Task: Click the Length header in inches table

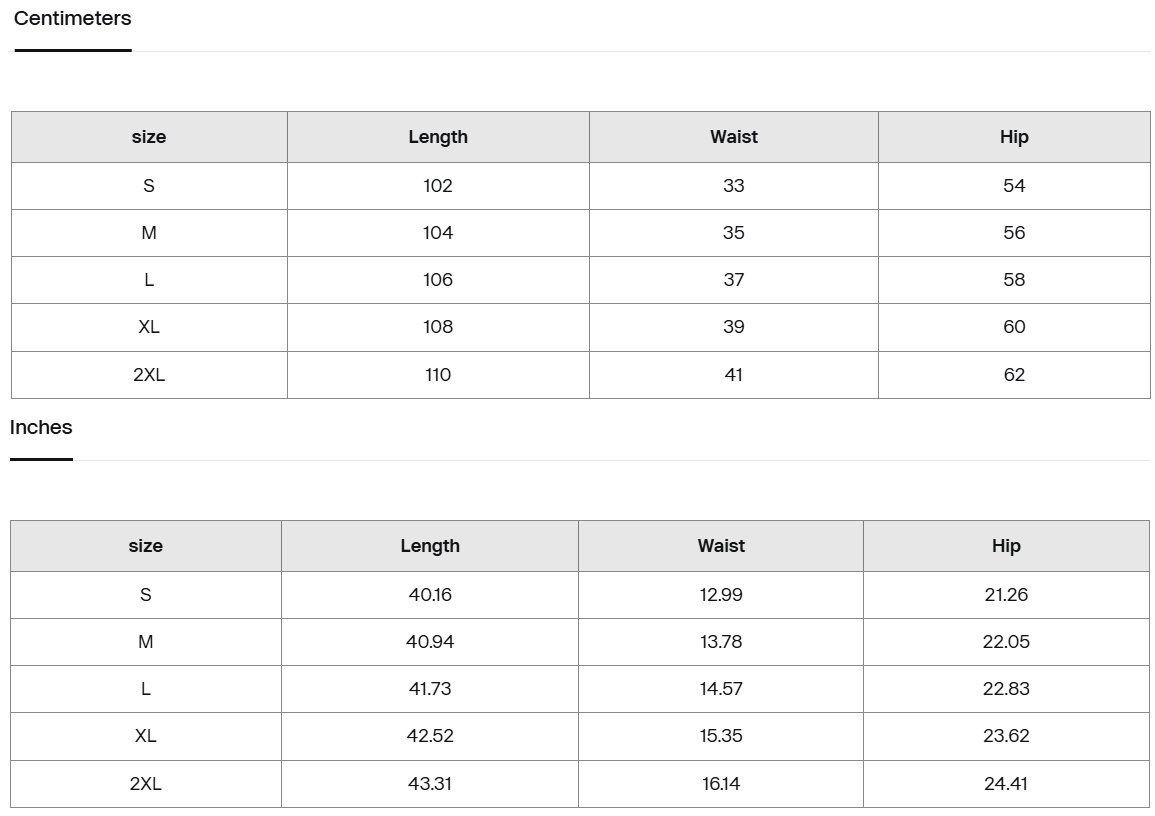Action: pos(430,546)
